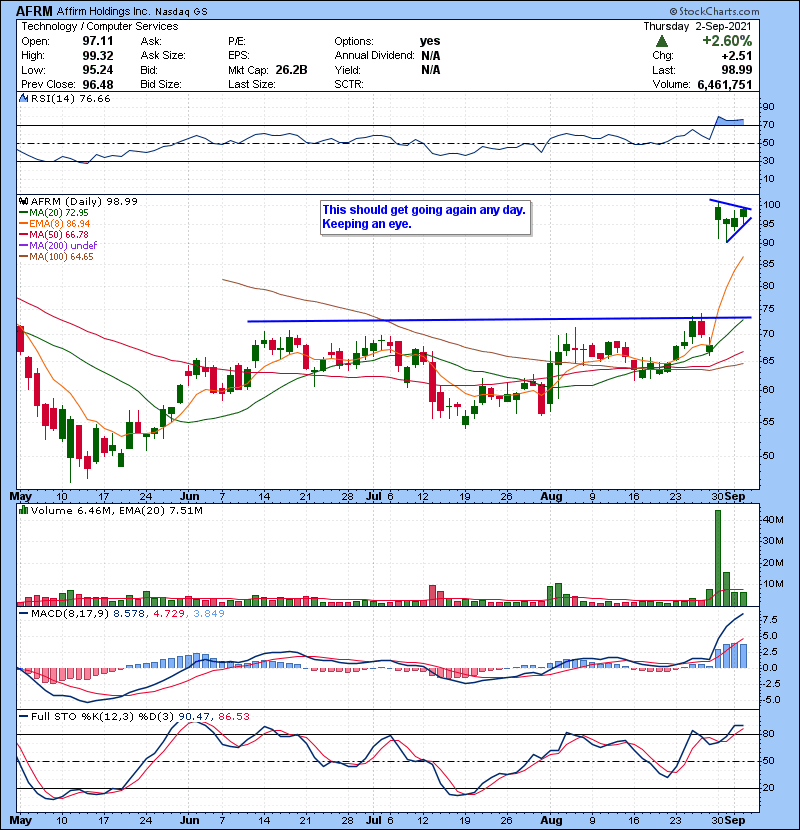Select the AFRM ticker symbol in the header
This screenshot has height=830, width=800.
tap(34, 11)
